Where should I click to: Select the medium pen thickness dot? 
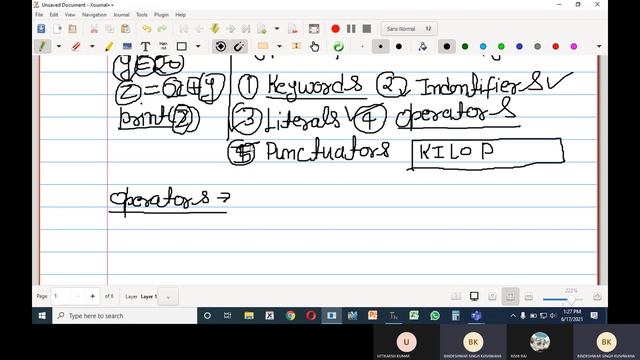pos(380,47)
